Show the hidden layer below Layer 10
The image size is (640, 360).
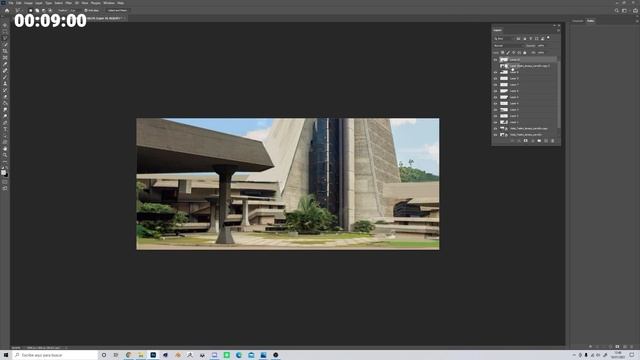pyautogui.click(x=495, y=66)
